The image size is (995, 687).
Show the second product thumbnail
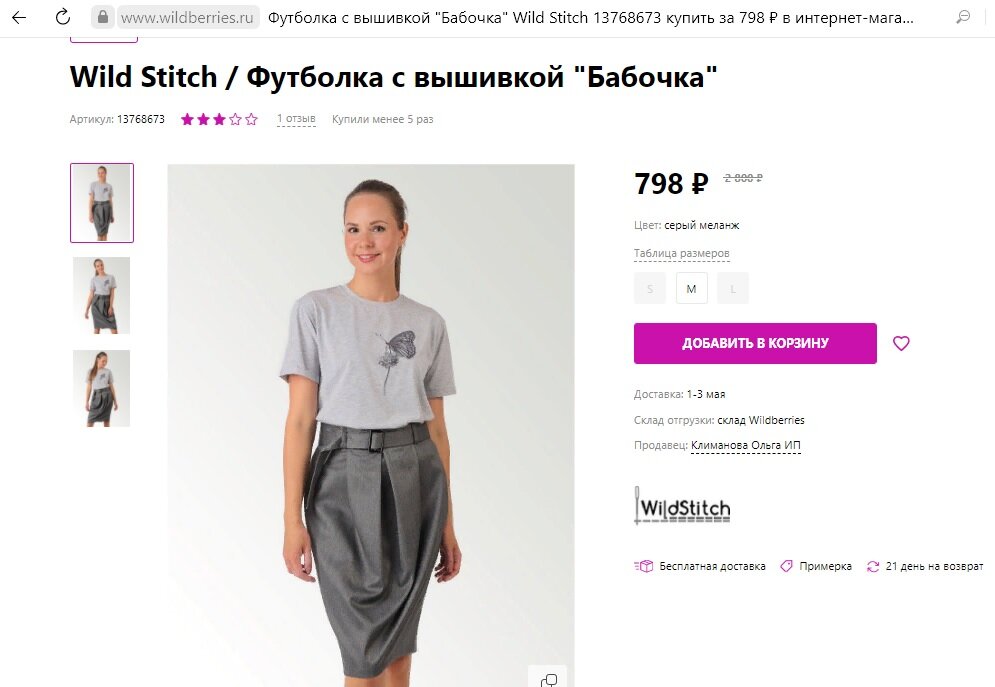(x=102, y=296)
